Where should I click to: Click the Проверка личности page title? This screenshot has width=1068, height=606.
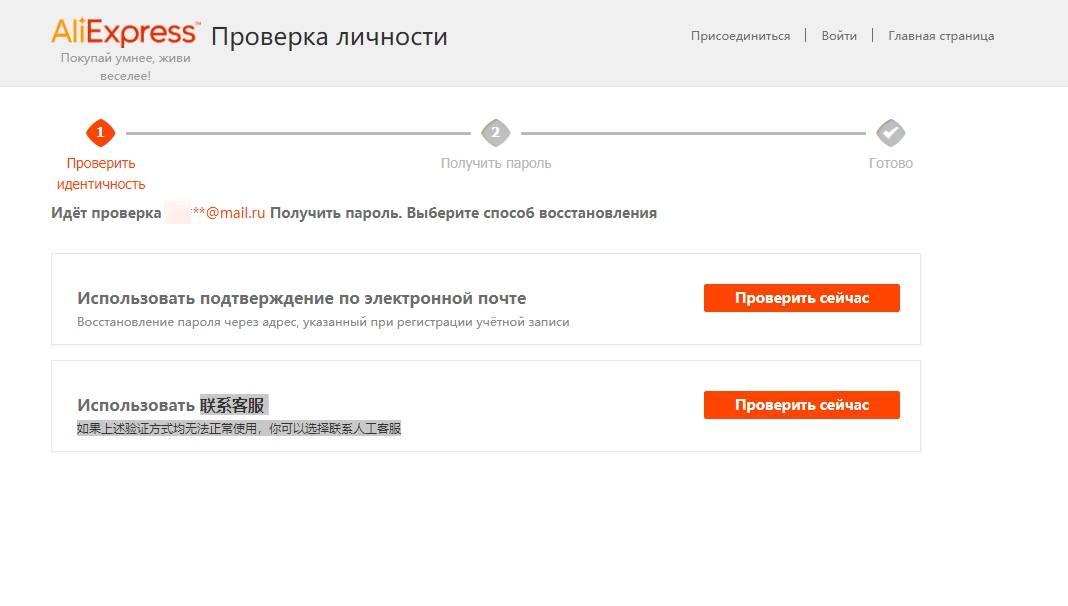329,37
